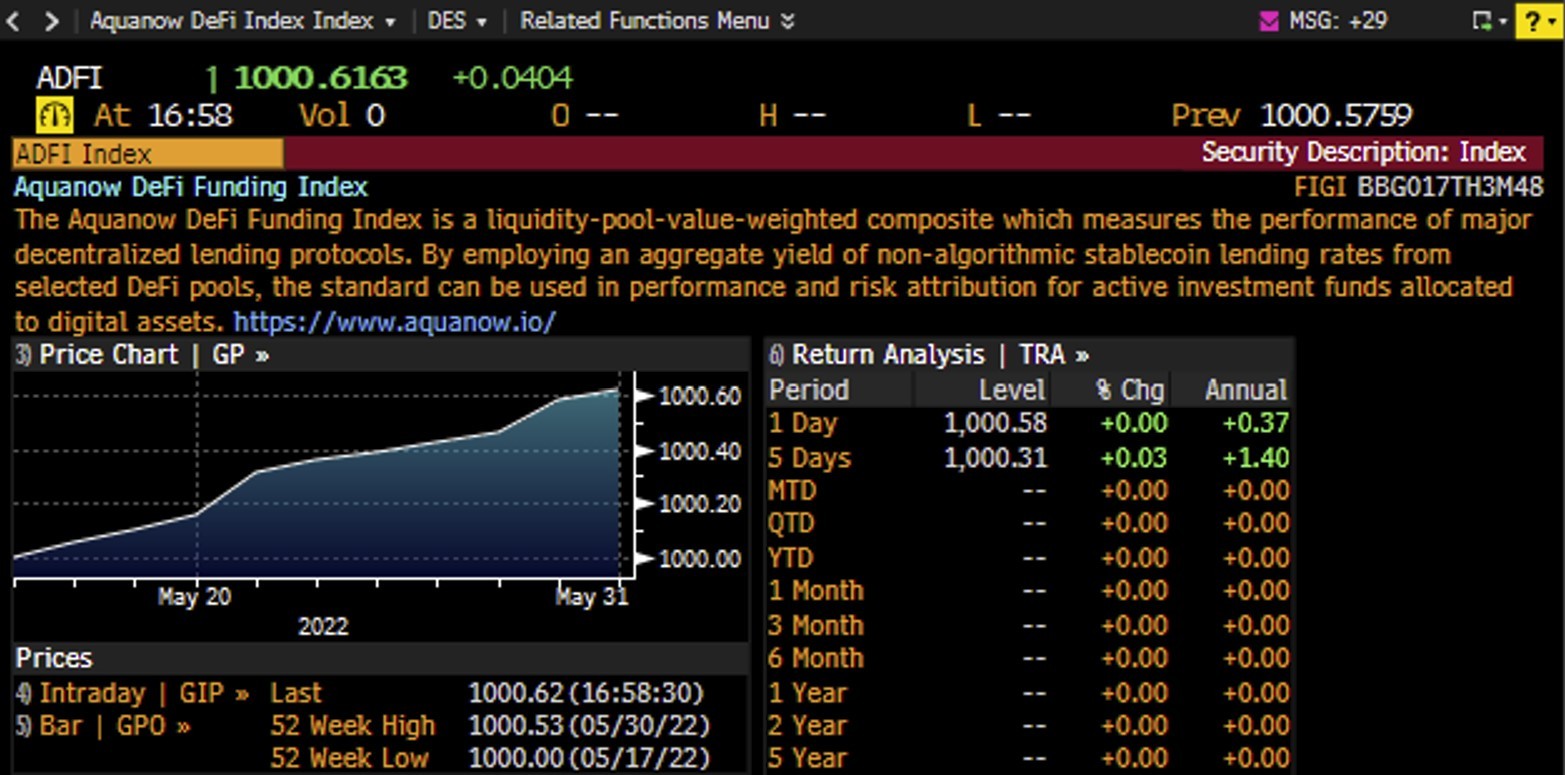This screenshot has width=1565, height=775.
Task: Click the Security Description: Index header
Action: click(1363, 153)
